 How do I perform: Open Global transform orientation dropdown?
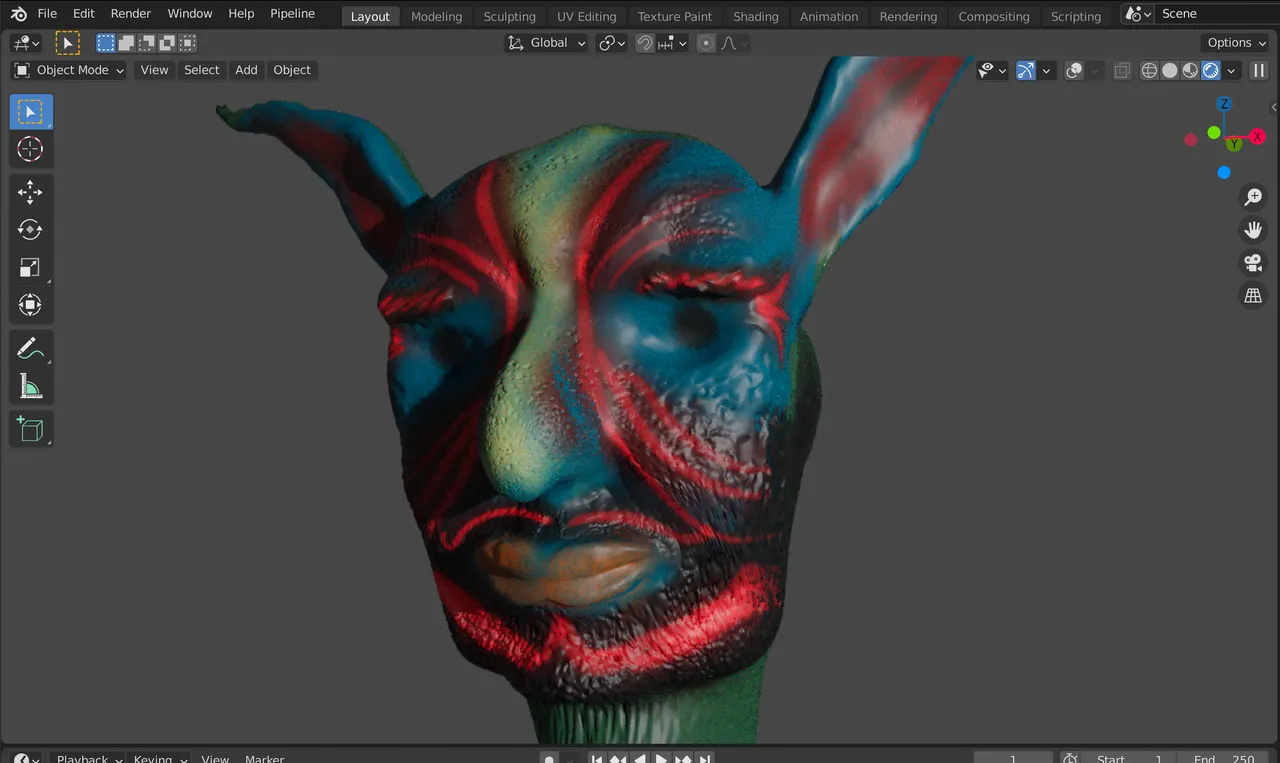point(546,43)
